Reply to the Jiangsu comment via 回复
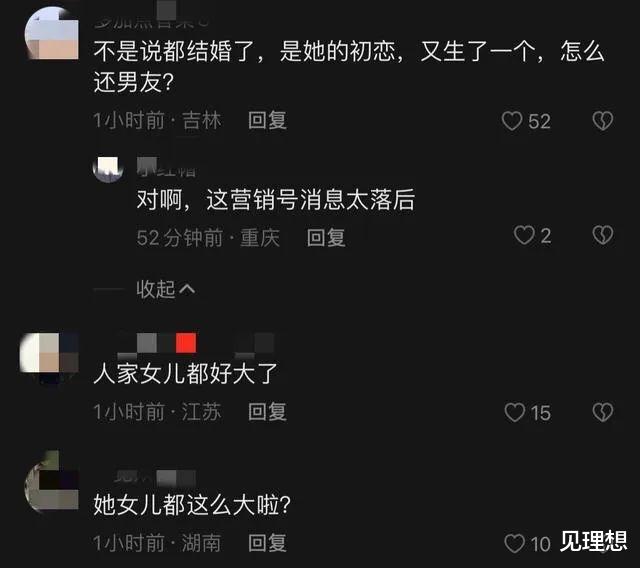This screenshot has height=568, width=640. [x=267, y=411]
